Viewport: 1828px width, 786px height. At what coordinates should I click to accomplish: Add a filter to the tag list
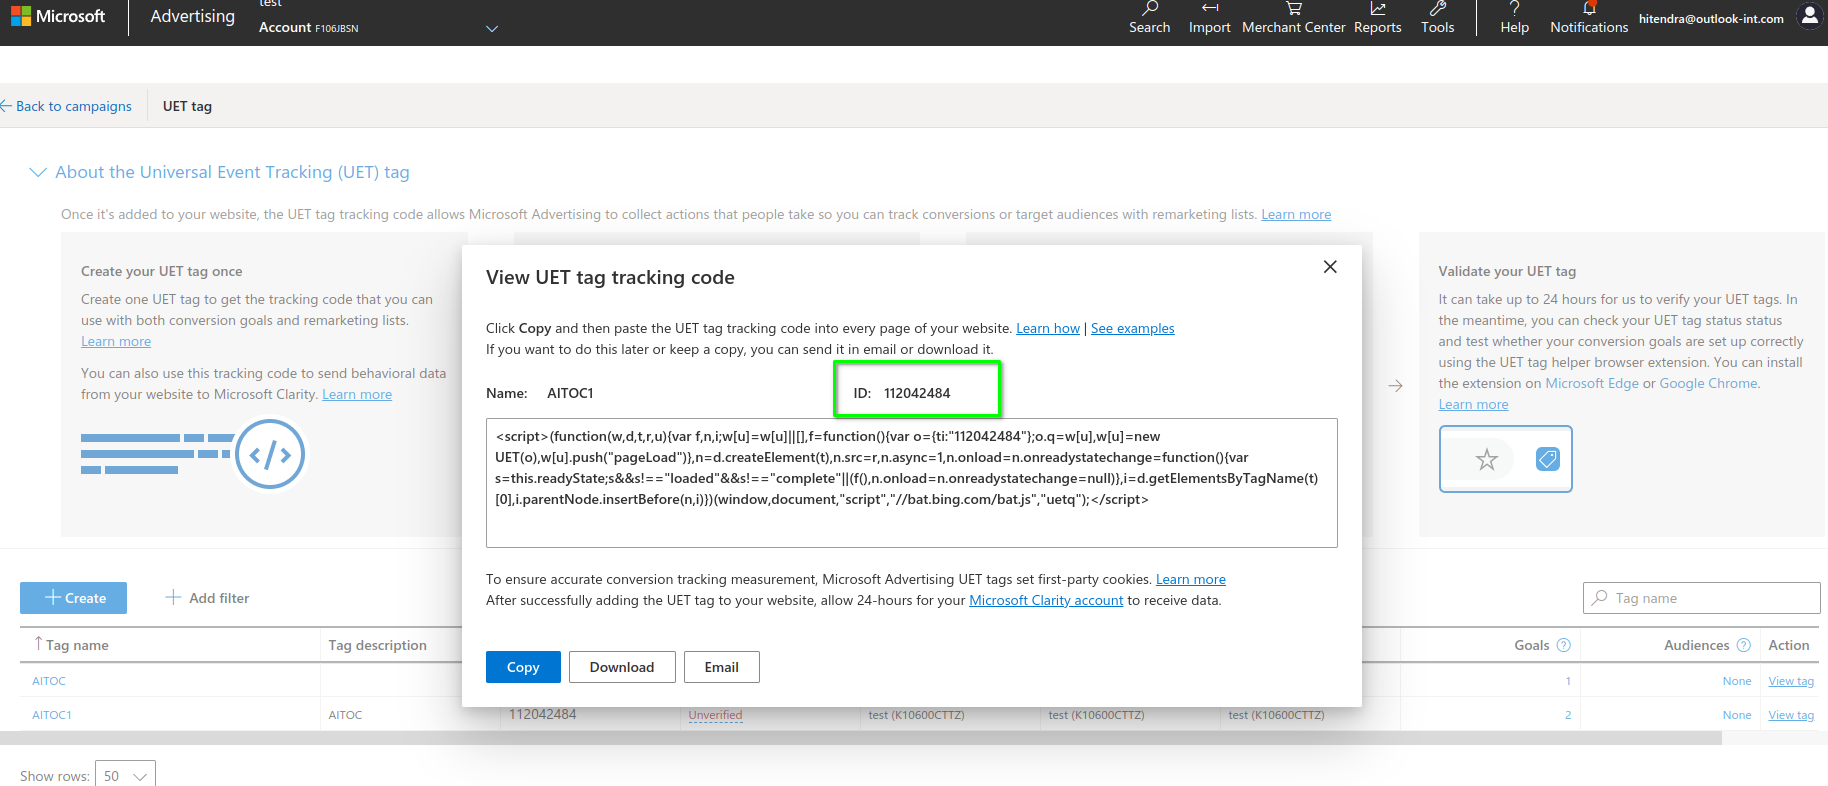coord(207,598)
